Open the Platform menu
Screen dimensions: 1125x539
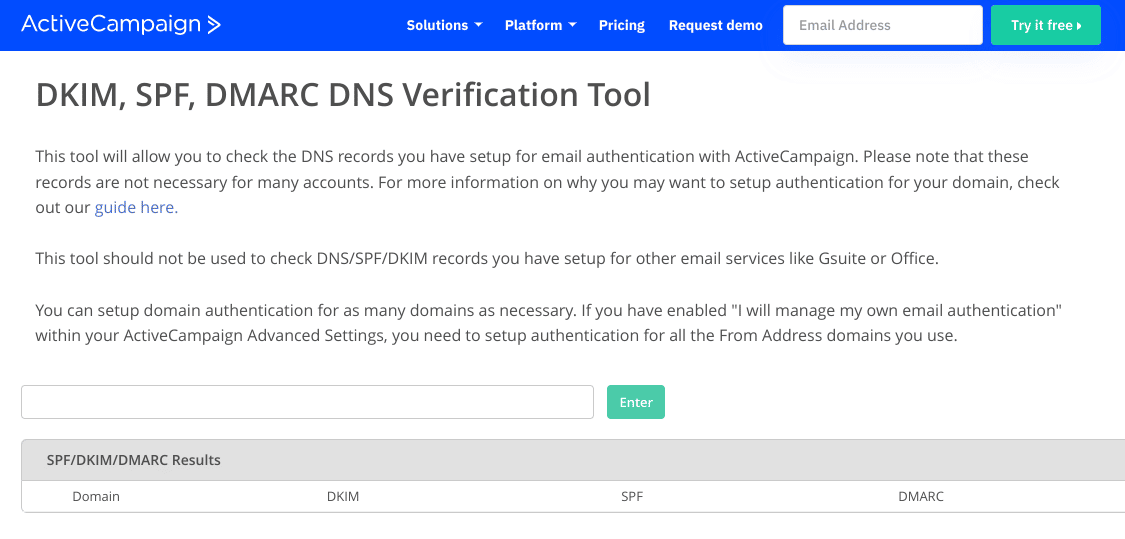coord(533,25)
